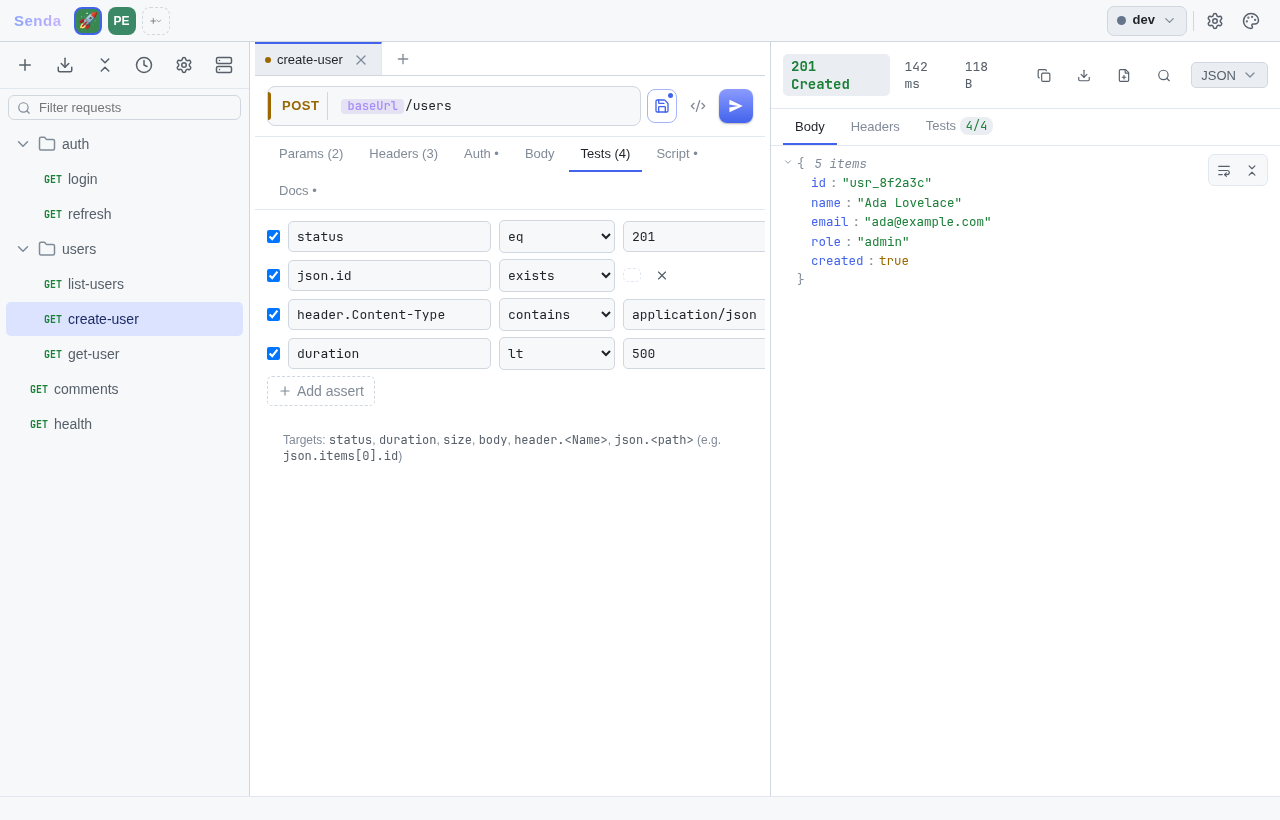
Task: Open the list-users request
Action: point(125,284)
